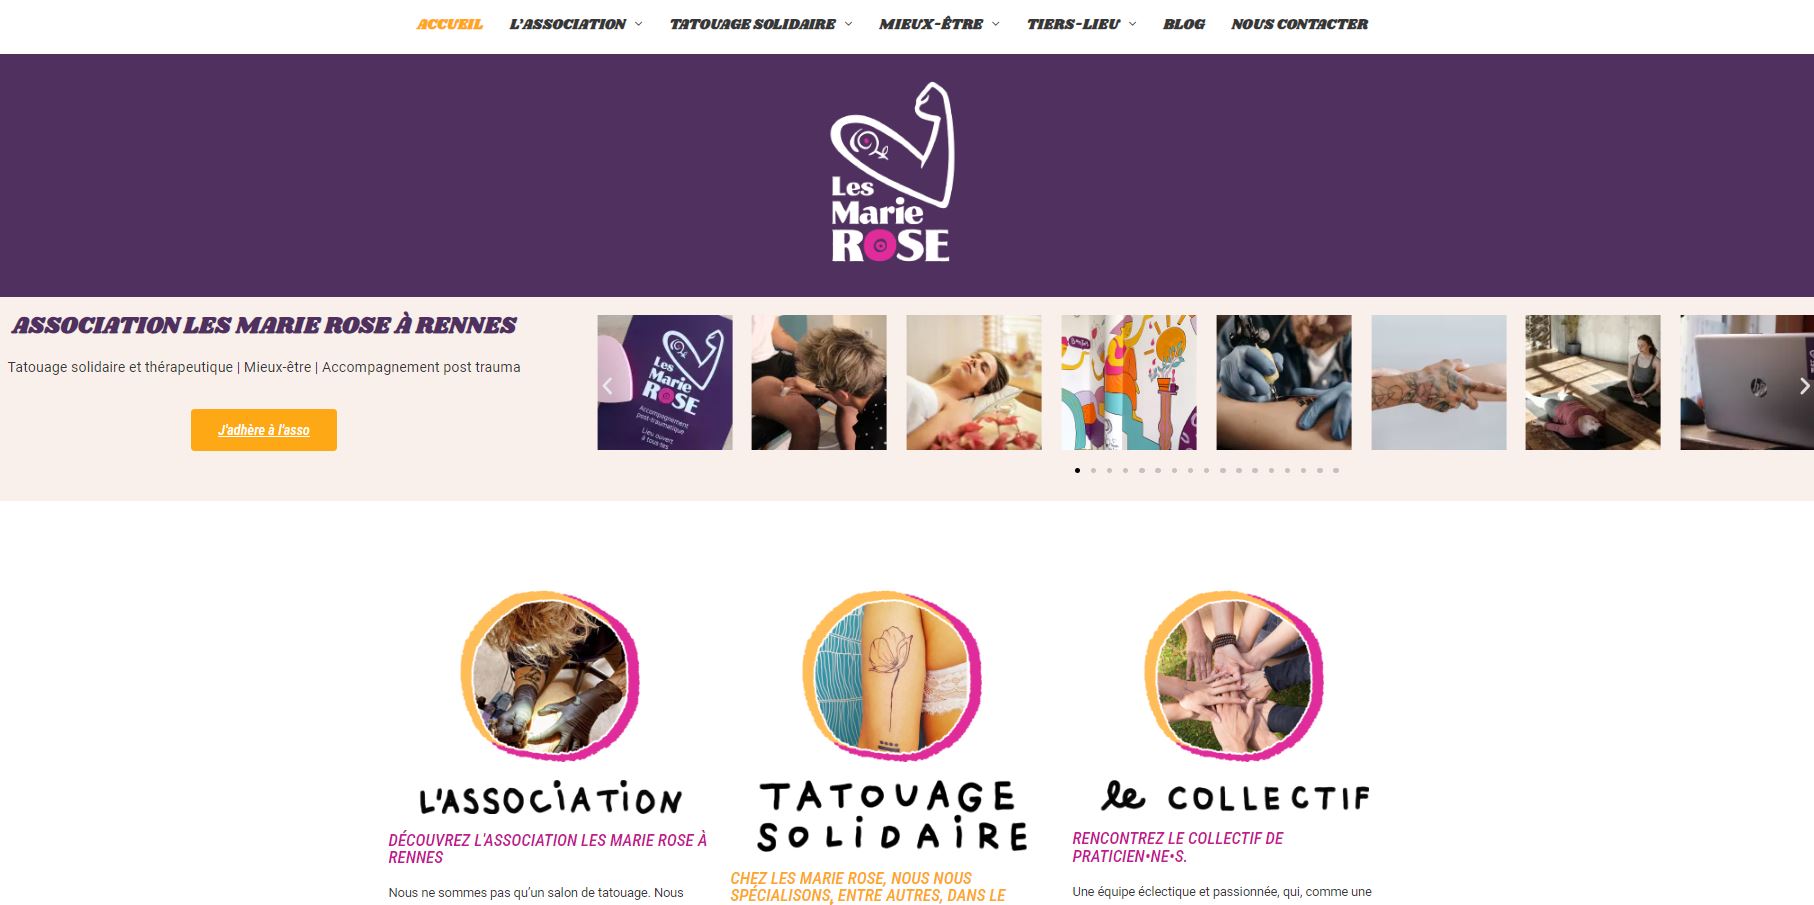Expand the Mieux-Être menu dropdown
This screenshot has width=1814, height=905.
(x=939, y=24)
